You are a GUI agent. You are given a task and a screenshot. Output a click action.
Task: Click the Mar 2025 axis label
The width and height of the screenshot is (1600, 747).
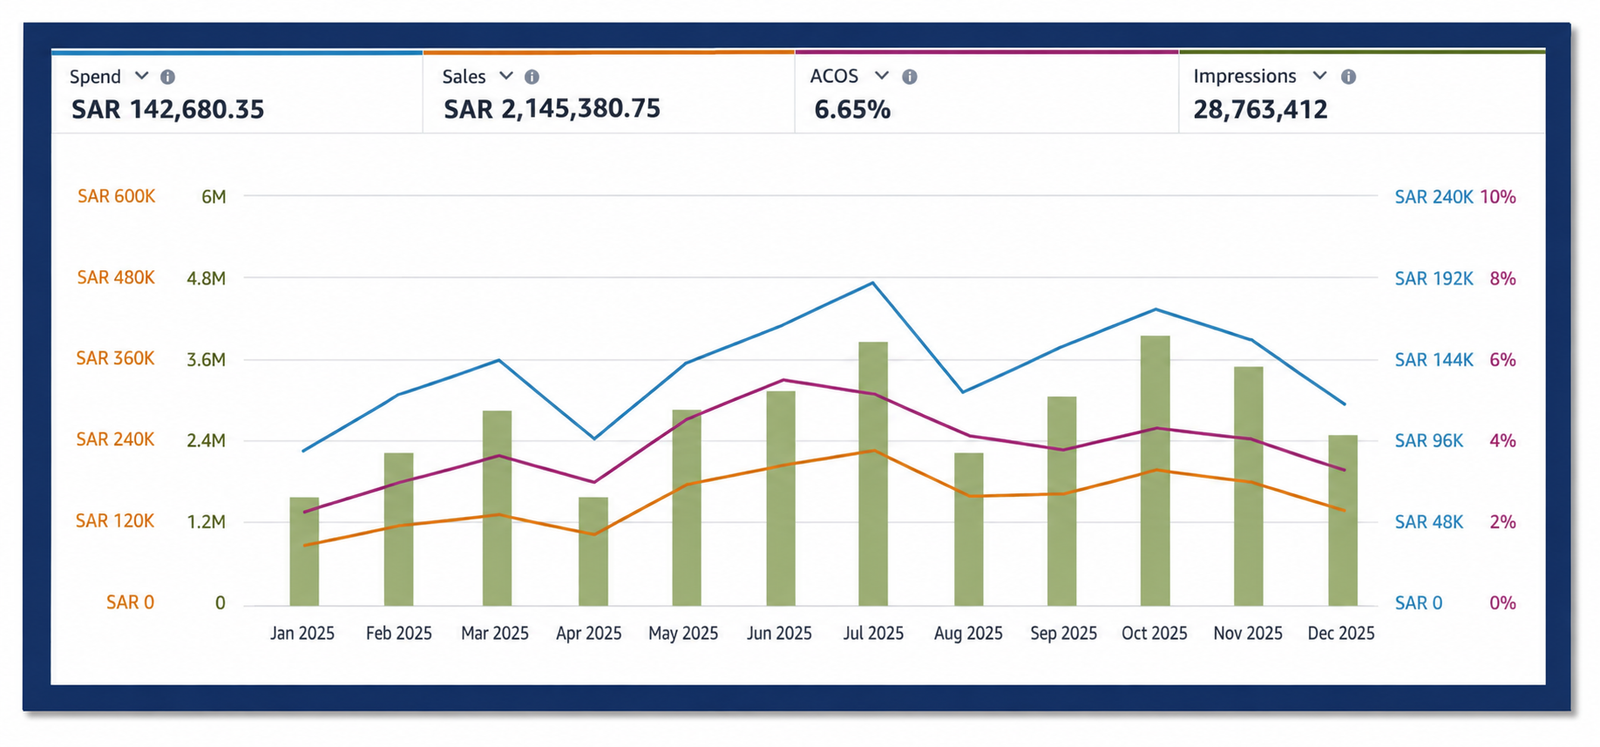pyautogui.click(x=495, y=633)
